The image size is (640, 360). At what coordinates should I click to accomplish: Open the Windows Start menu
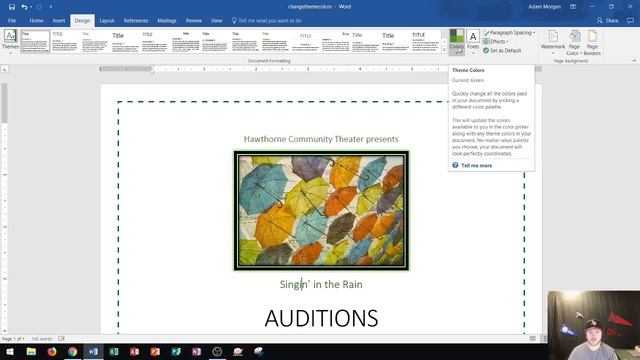10,351
